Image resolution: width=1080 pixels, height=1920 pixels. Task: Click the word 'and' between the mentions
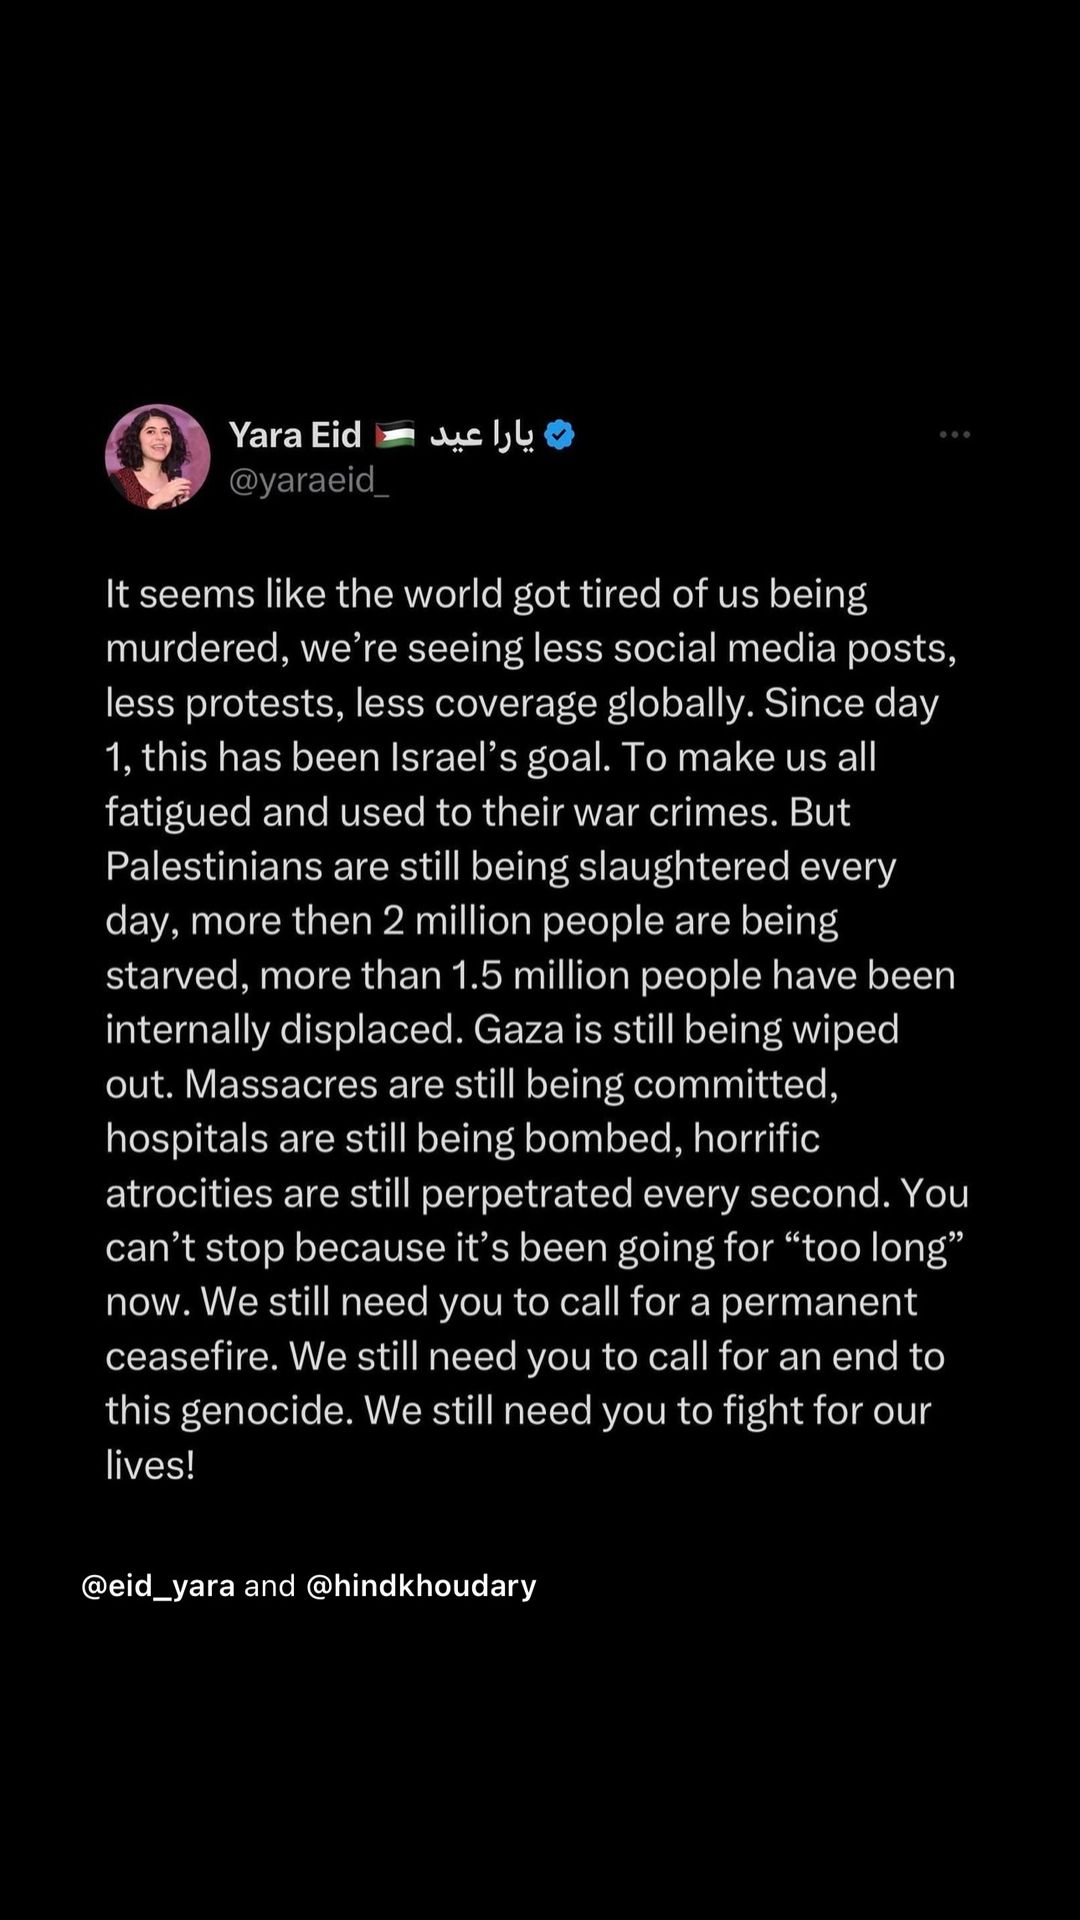tap(270, 1586)
